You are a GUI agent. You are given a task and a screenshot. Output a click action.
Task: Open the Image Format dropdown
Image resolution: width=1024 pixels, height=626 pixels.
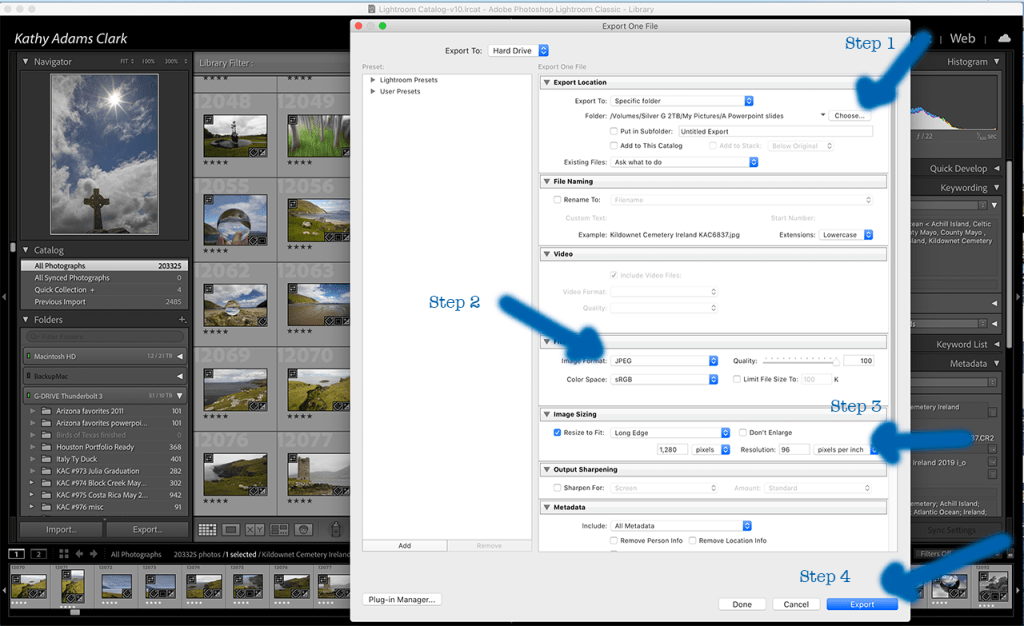click(665, 361)
